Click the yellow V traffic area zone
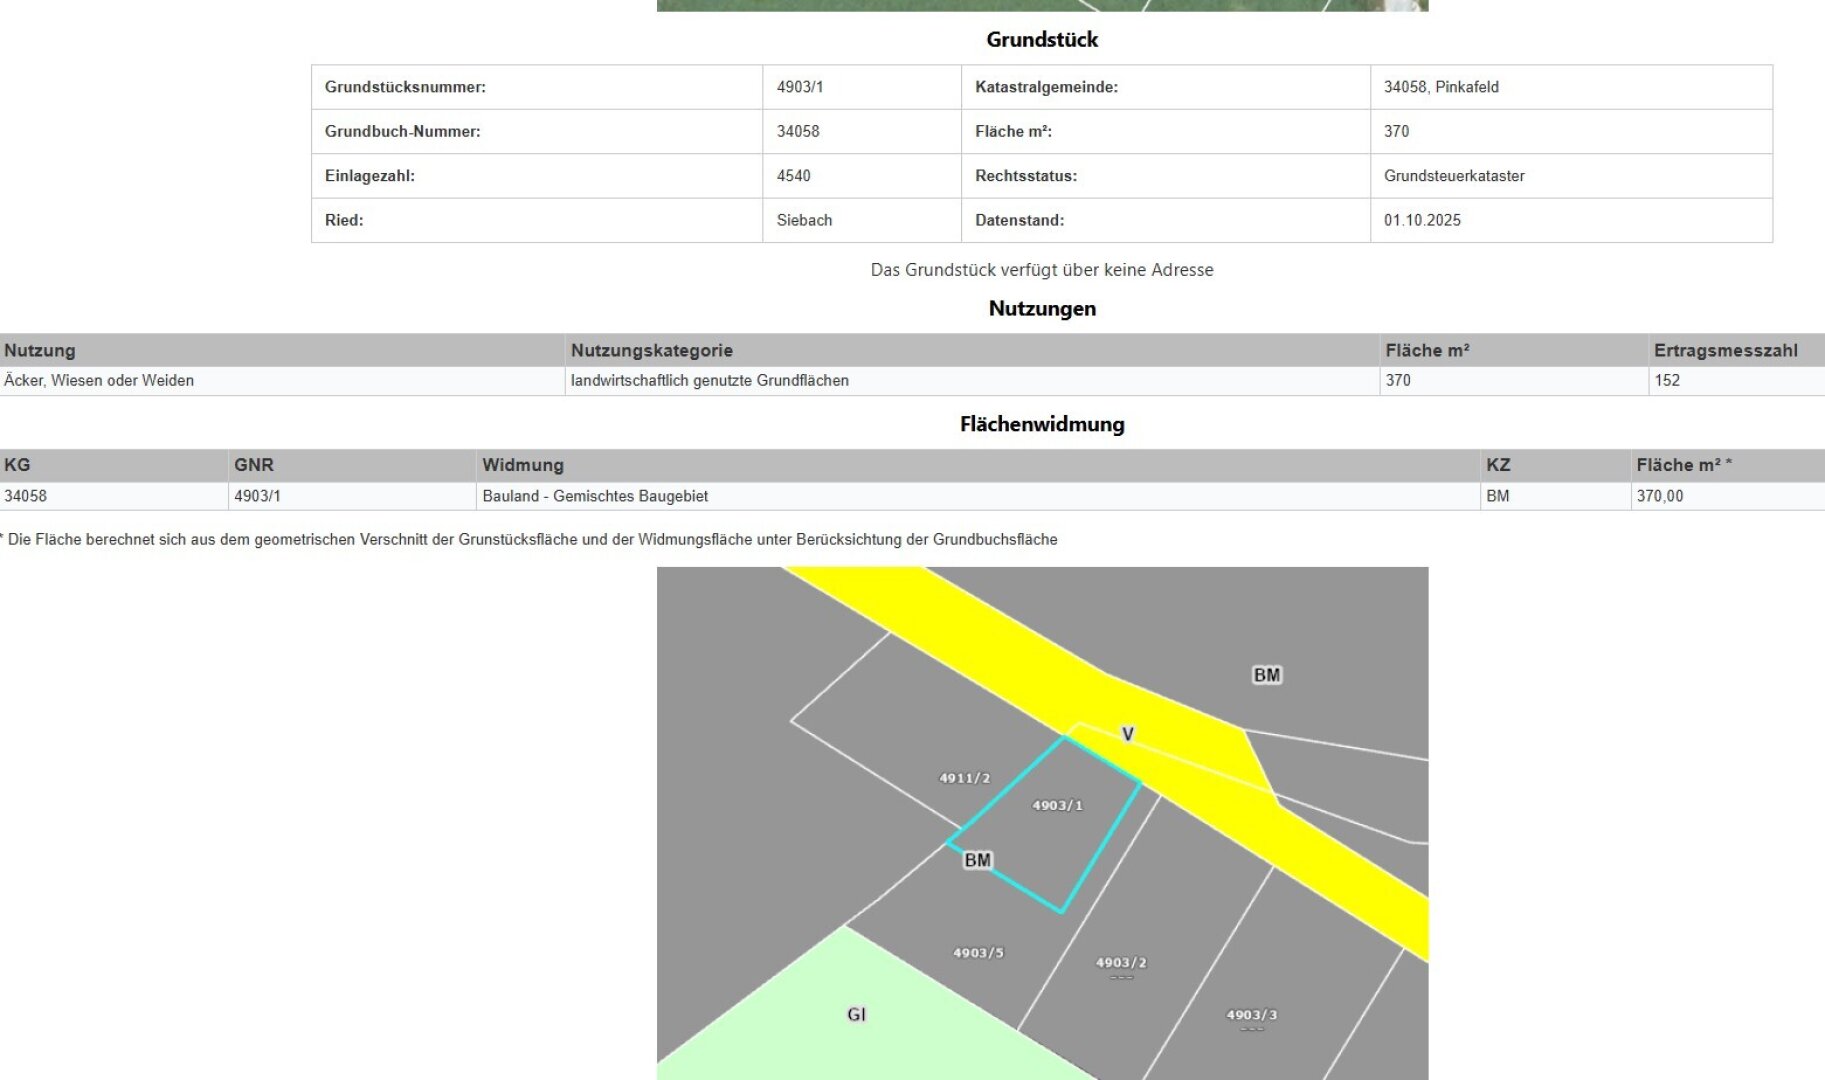This screenshot has width=1825, height=1080. pos(1127,735)
